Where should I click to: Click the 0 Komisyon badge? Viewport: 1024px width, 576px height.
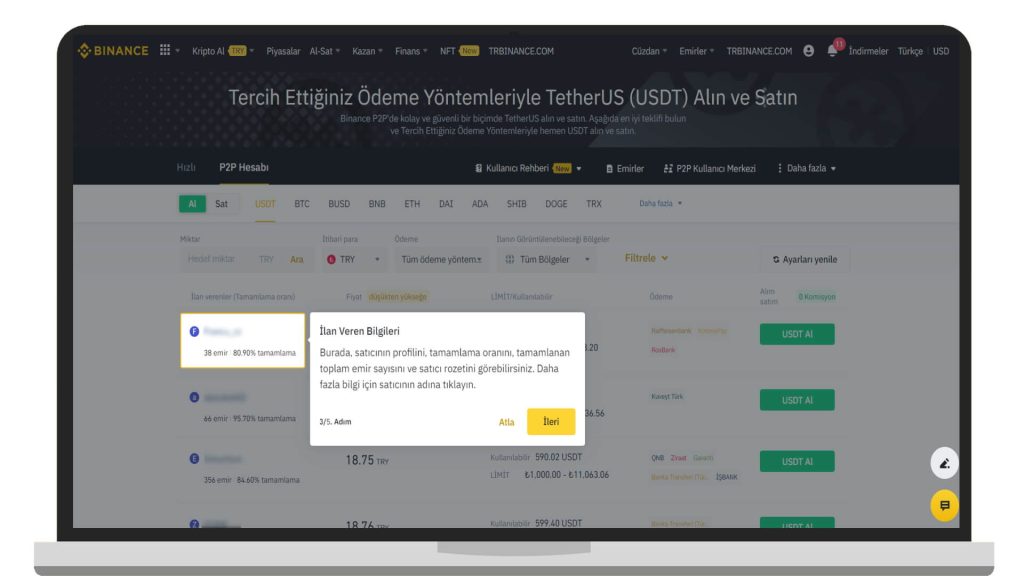click(x=816, y=296)
